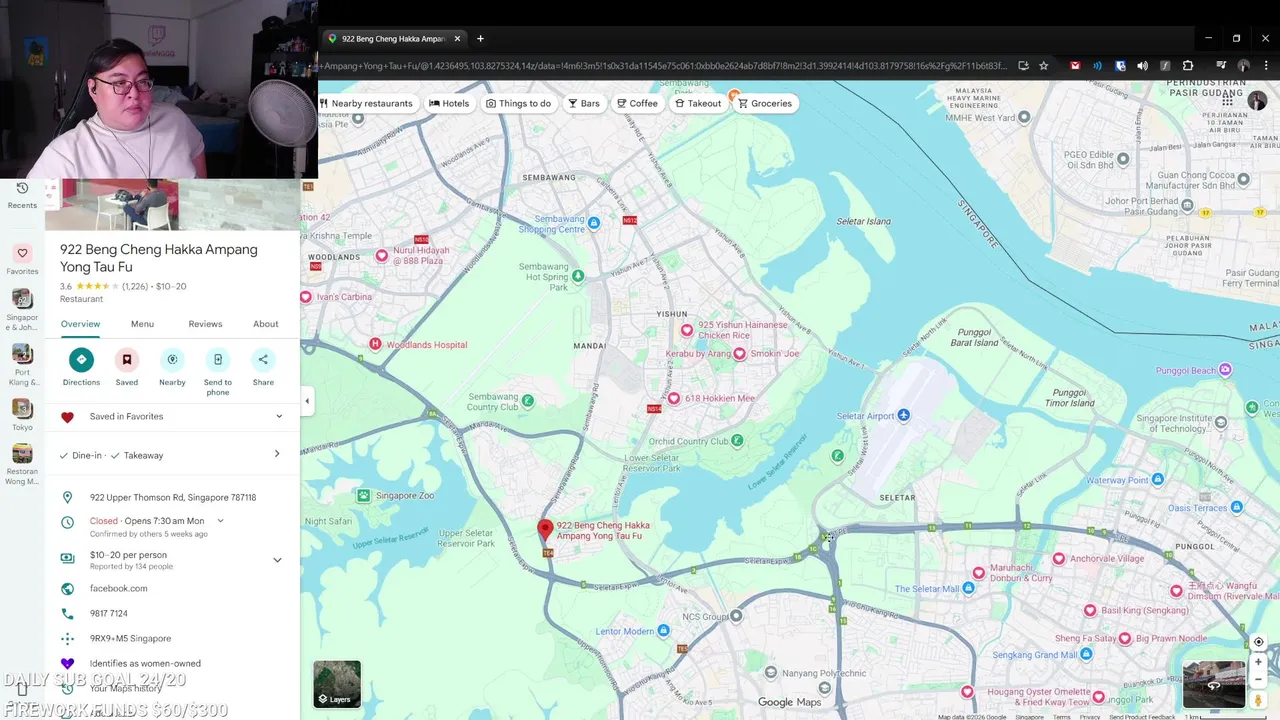Select Big Prawn Noodle marker
Viewport: 1280px width, 720px height.
1124,638
